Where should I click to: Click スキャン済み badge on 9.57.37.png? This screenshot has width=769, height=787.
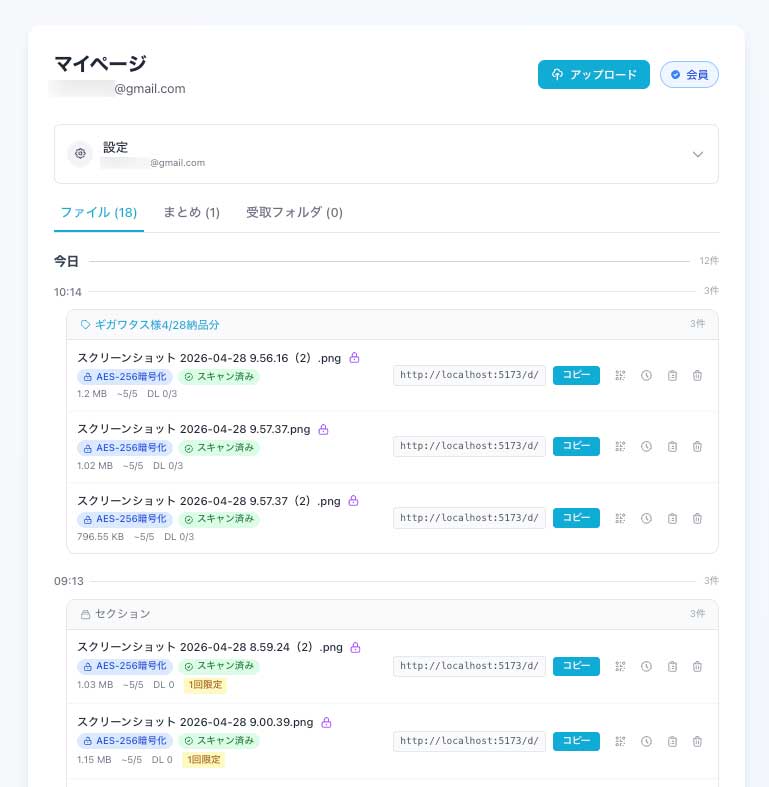(x=219, y=448)
